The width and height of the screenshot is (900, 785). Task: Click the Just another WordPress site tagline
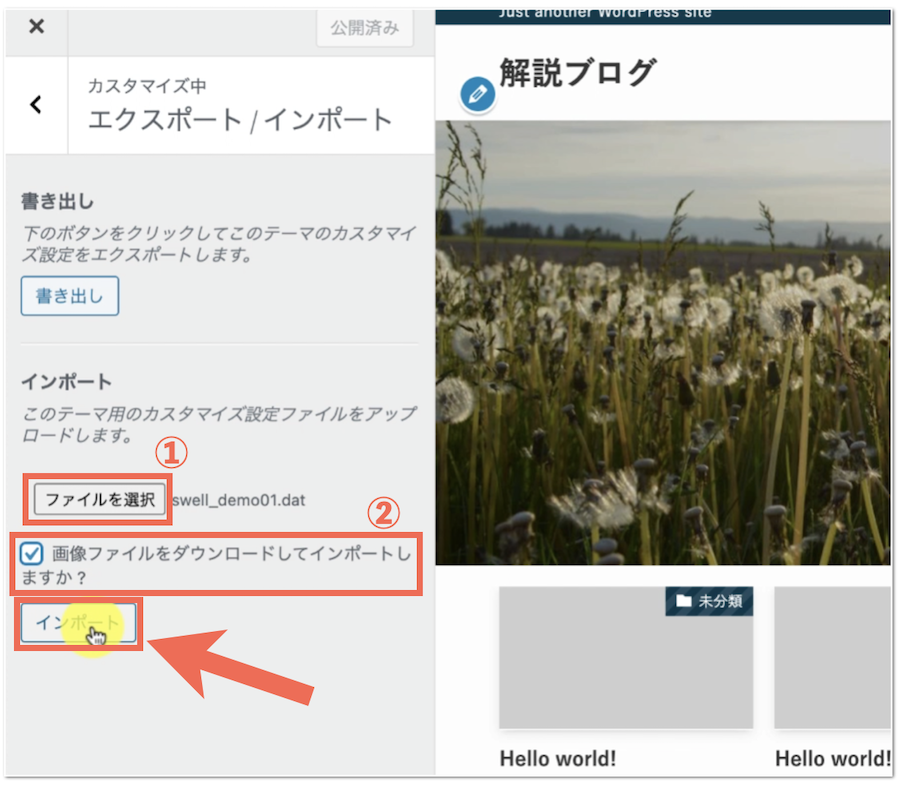tap(605, 12)
